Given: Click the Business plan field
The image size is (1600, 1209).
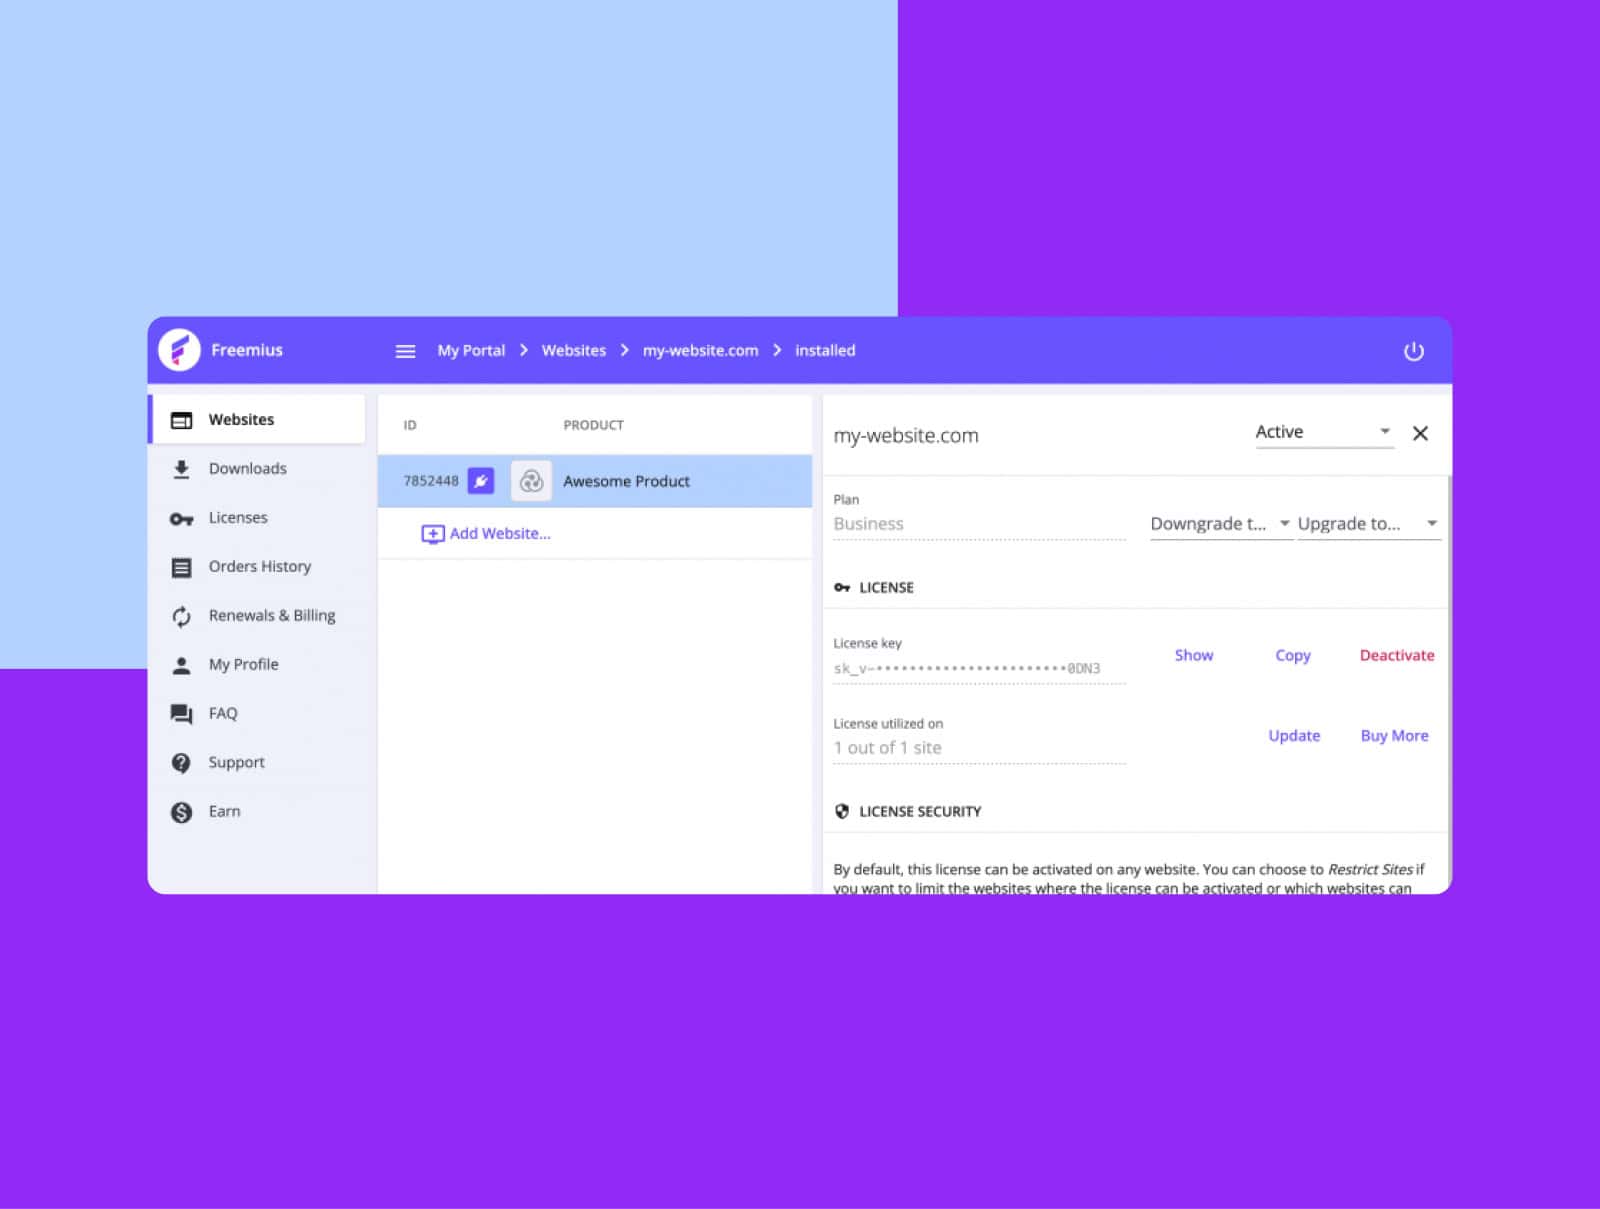Looking at the screenshot, I should coord(979,524).
